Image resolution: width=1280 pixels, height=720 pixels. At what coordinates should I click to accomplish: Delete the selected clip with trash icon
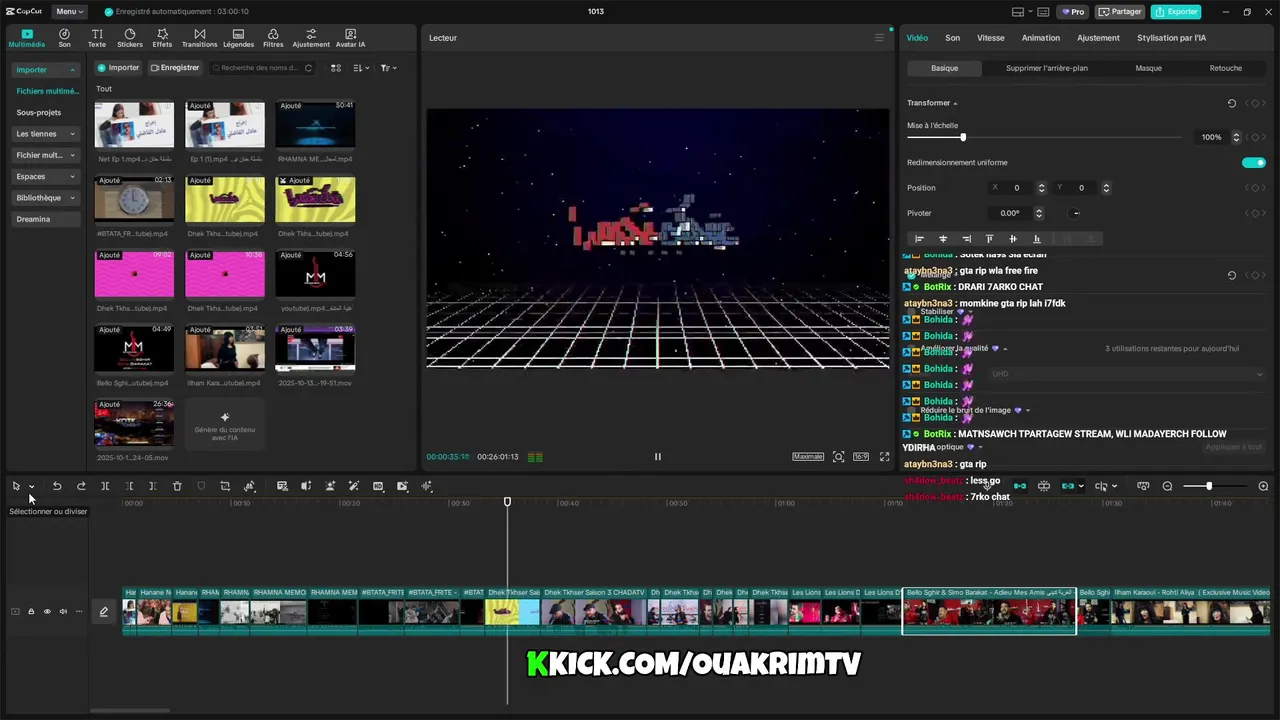pyautogui.click(x=177, y=486)
